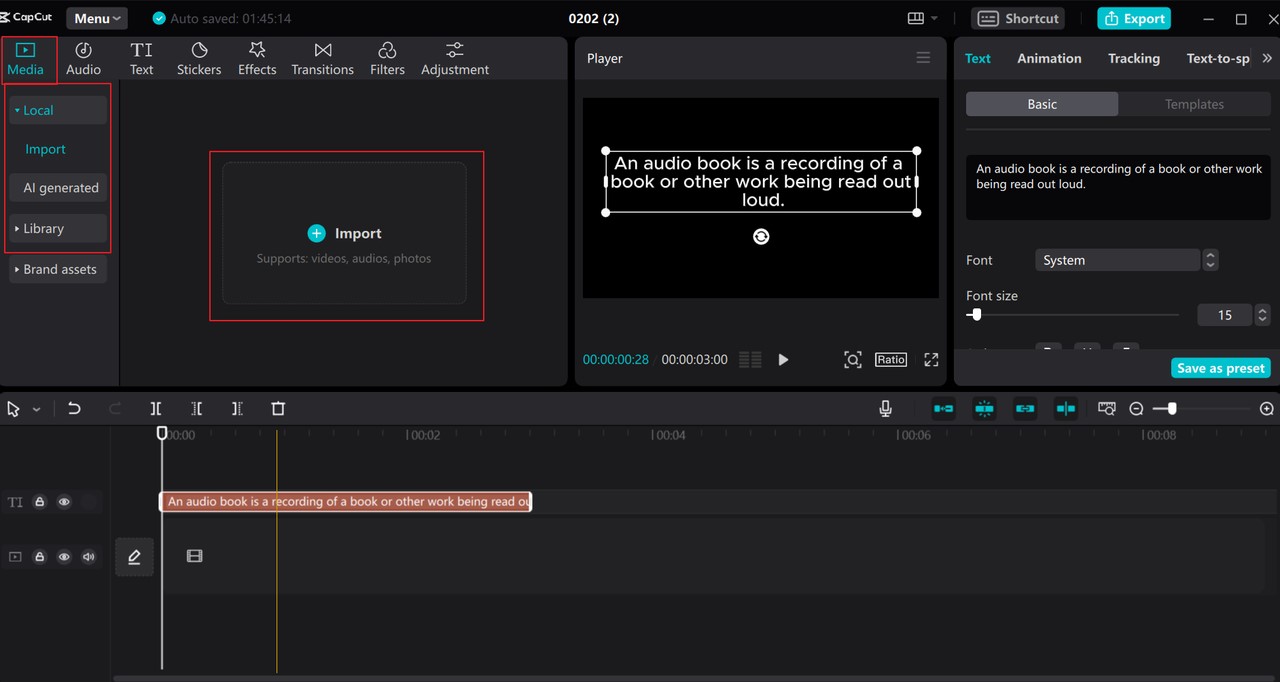Open the Transitions panel
1280x682 pixels.
(x=322, y=59)
